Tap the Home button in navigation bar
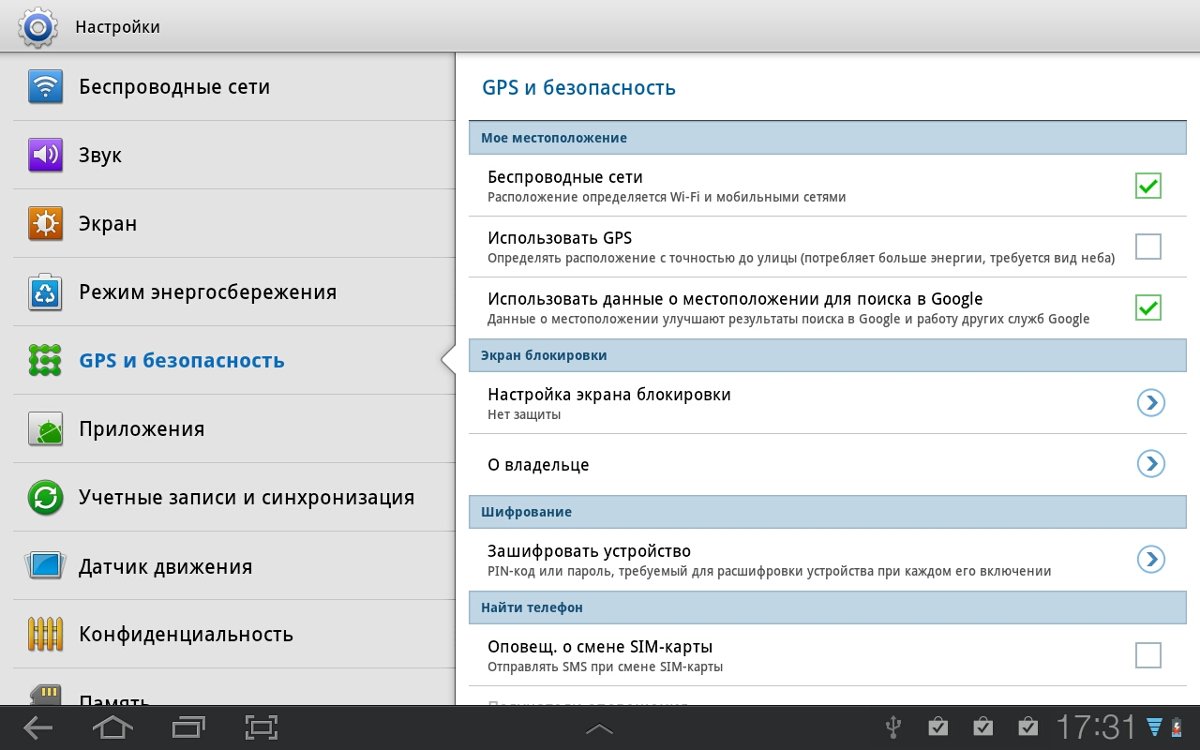The width and height of the screenshot is (1200, 750). (112, 728)
